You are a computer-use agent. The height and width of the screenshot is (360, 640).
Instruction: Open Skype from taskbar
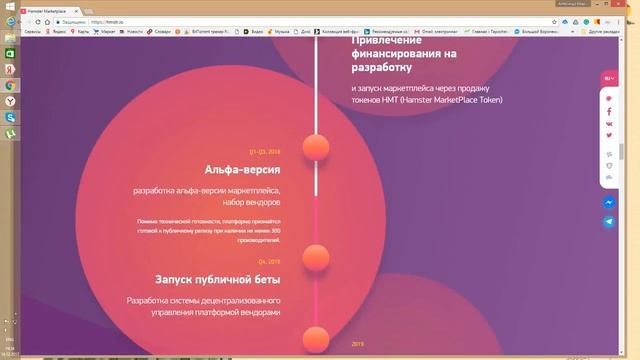pos(10,118)
